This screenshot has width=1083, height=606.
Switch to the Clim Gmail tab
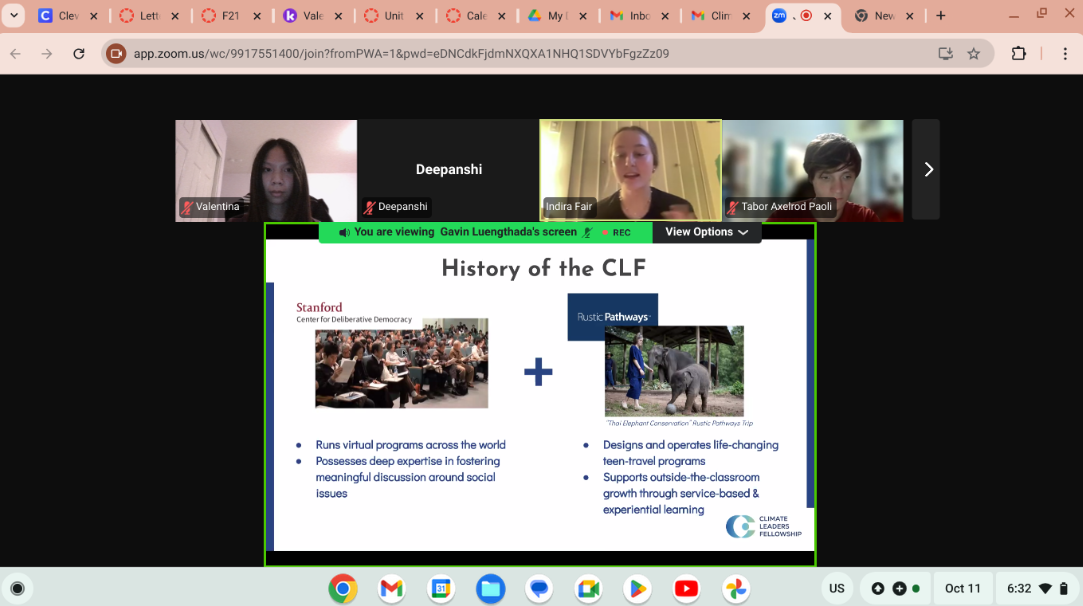coord(711,15)
